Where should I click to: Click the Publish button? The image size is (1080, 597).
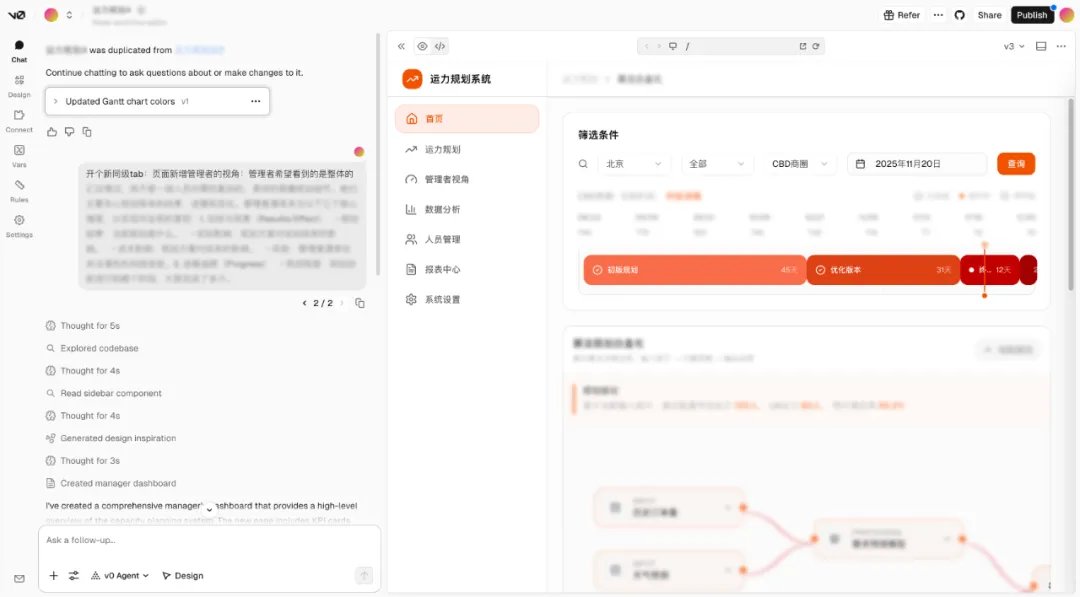[1032, 15]
